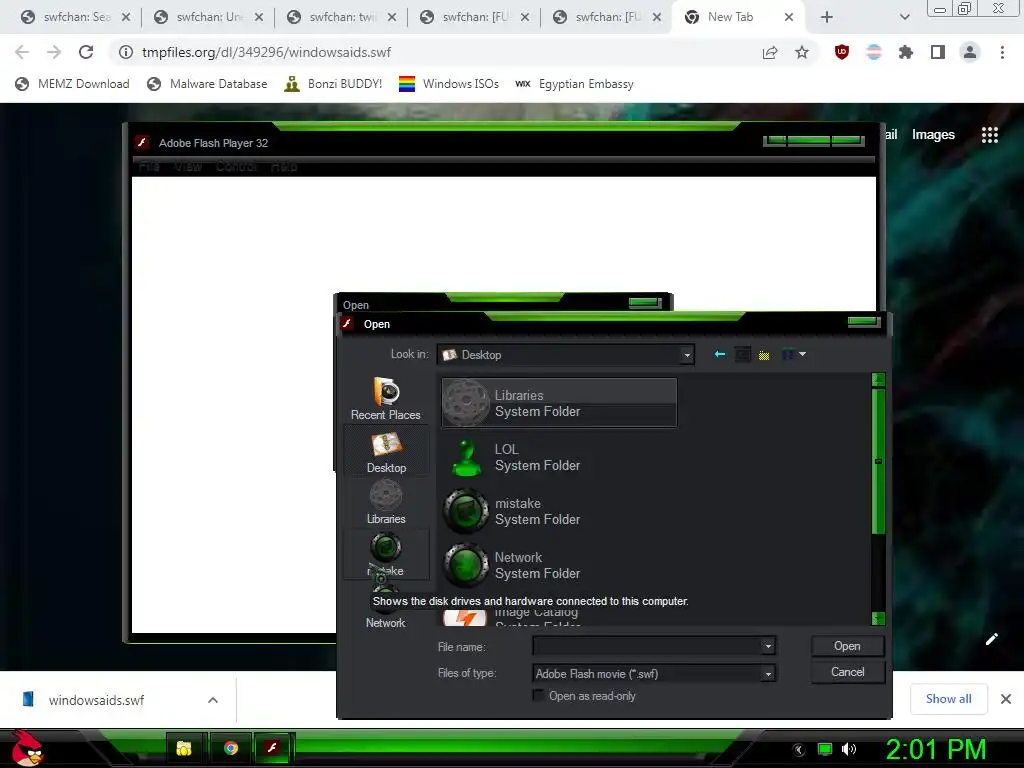Open the Malware Database bookmark
The height and width of the screenshot is (768, 1024).
[x=207, y=84]
